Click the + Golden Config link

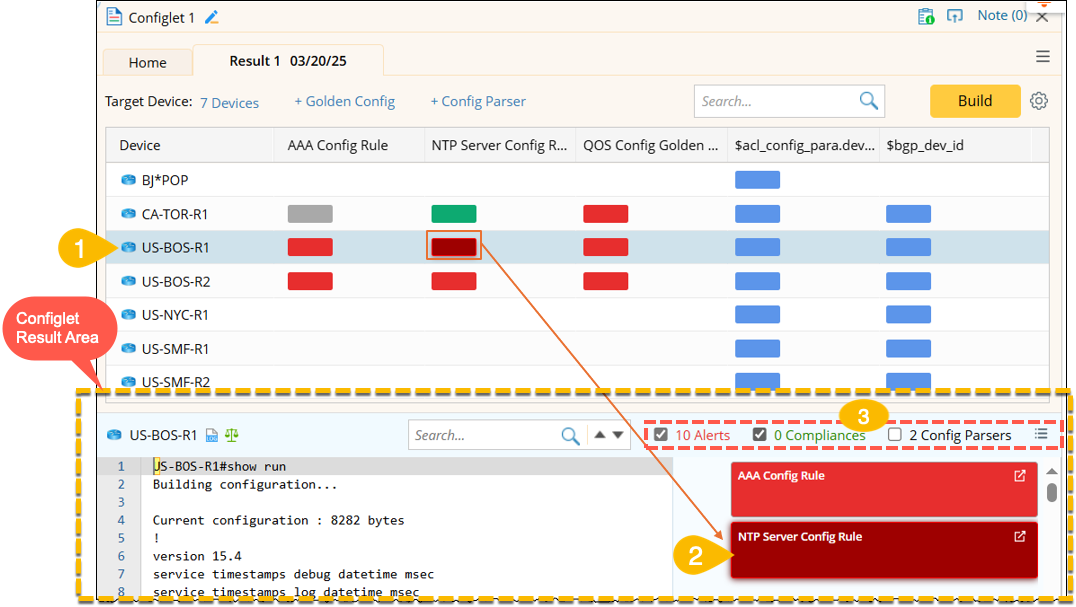pyautogui.click(x=344, y=102)
